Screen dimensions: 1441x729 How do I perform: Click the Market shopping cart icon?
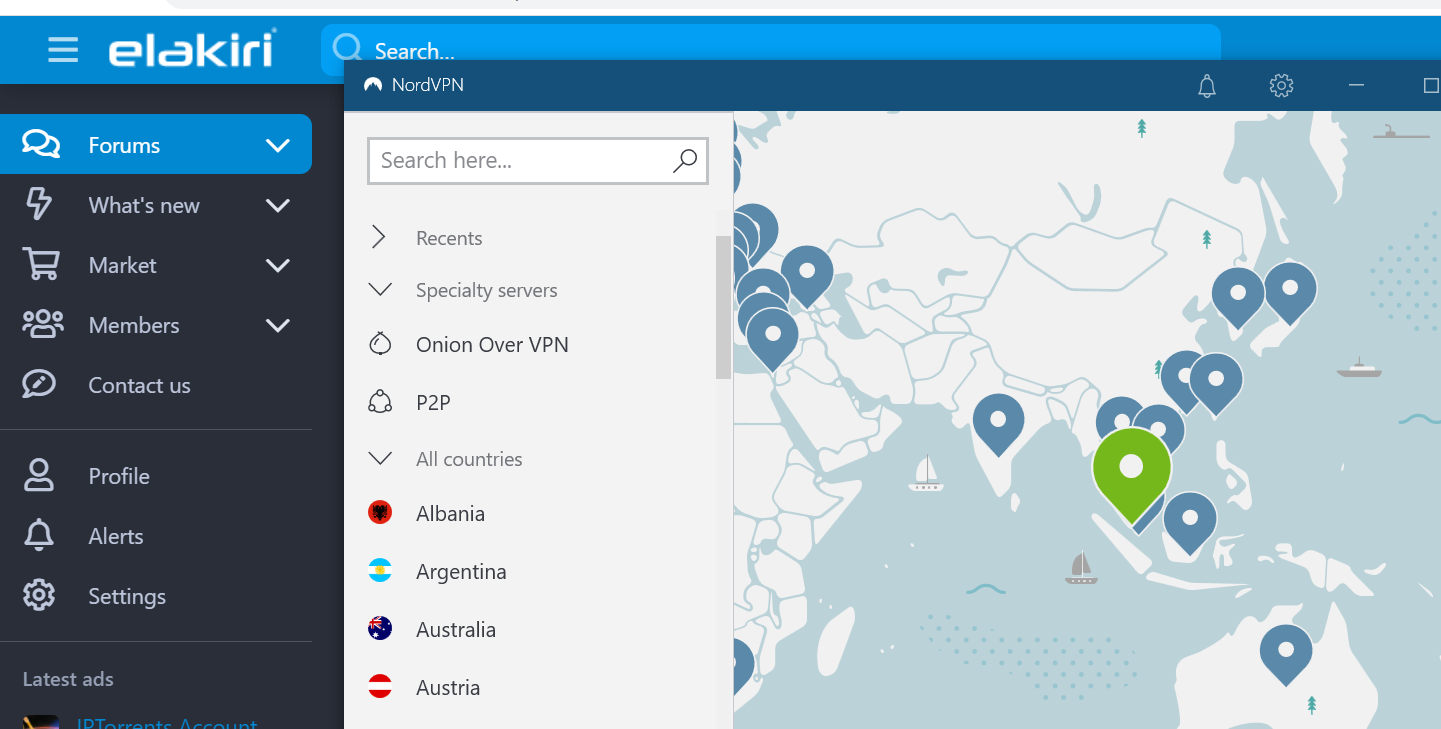(40, 264)
